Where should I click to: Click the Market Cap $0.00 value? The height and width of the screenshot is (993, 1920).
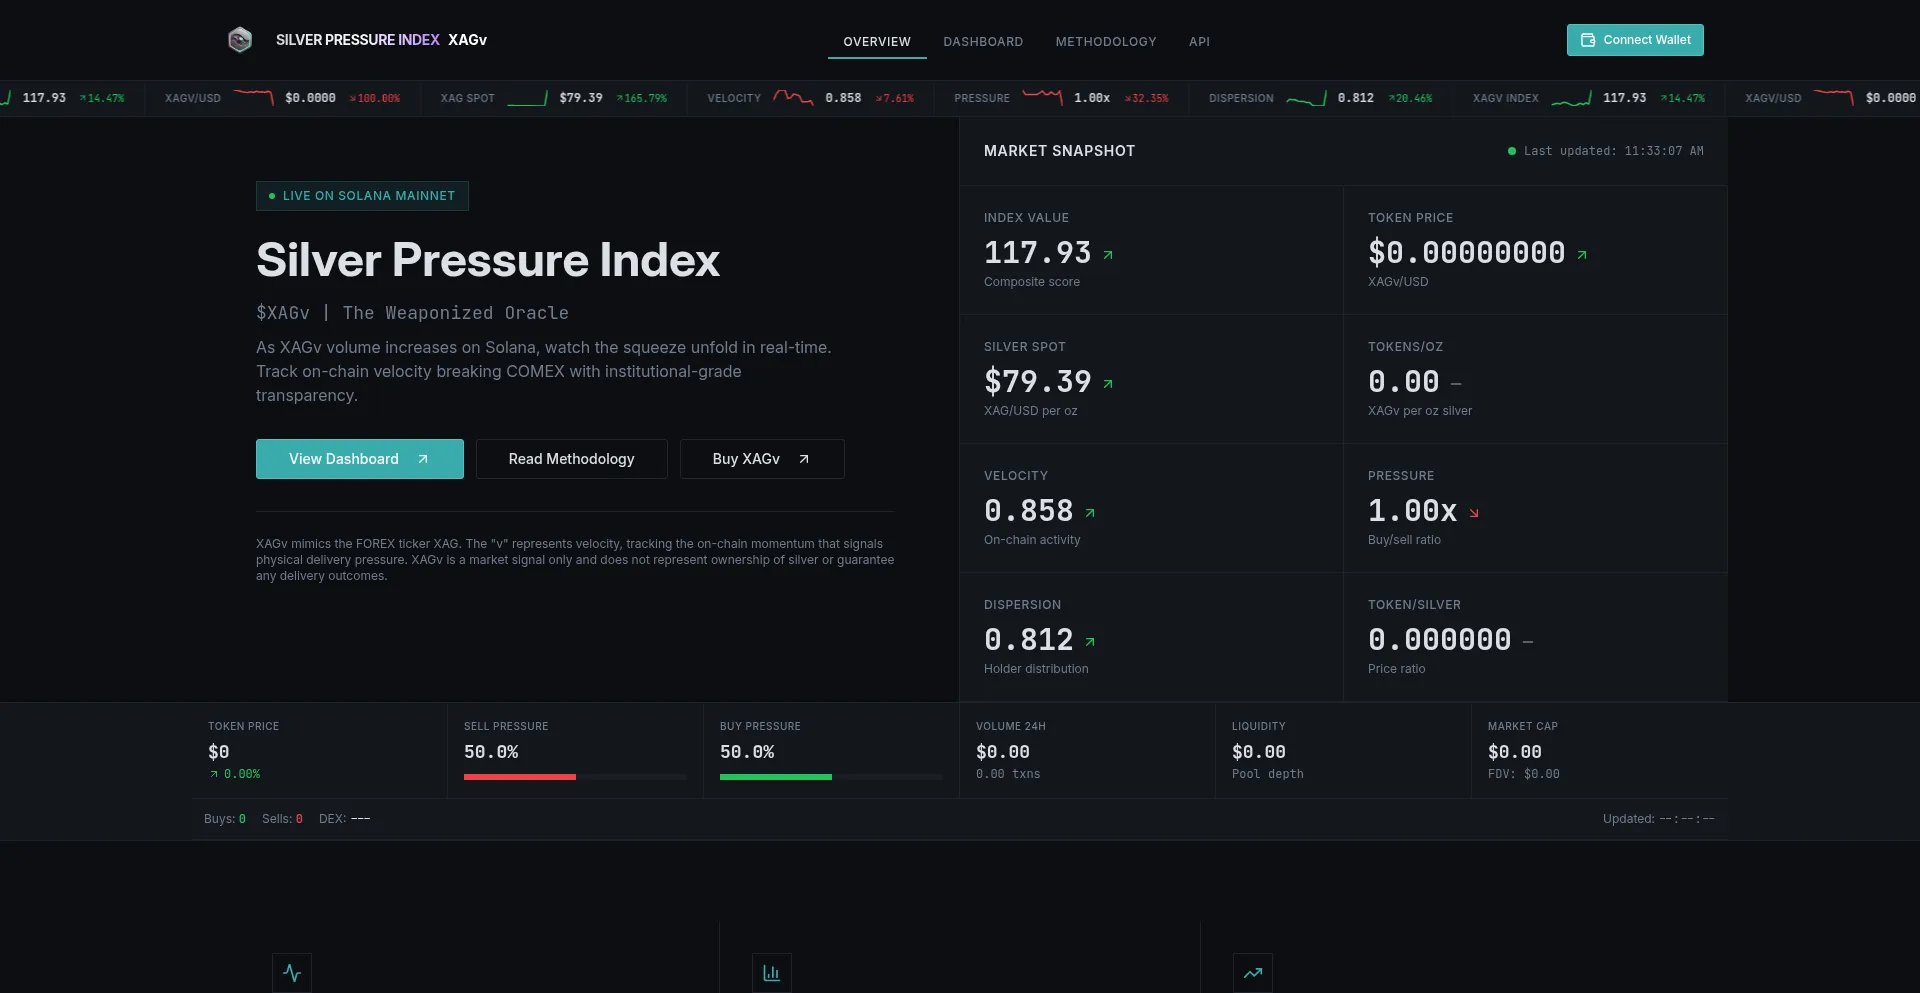click(1515, 752)
